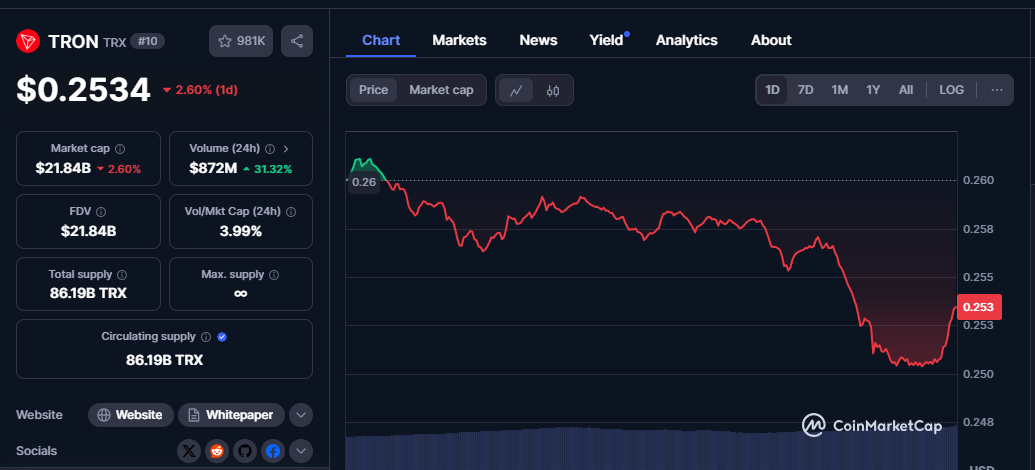Click Market cap info icon
The height and width of the screenshot is (470, 1035).
[x=120, y=149]
